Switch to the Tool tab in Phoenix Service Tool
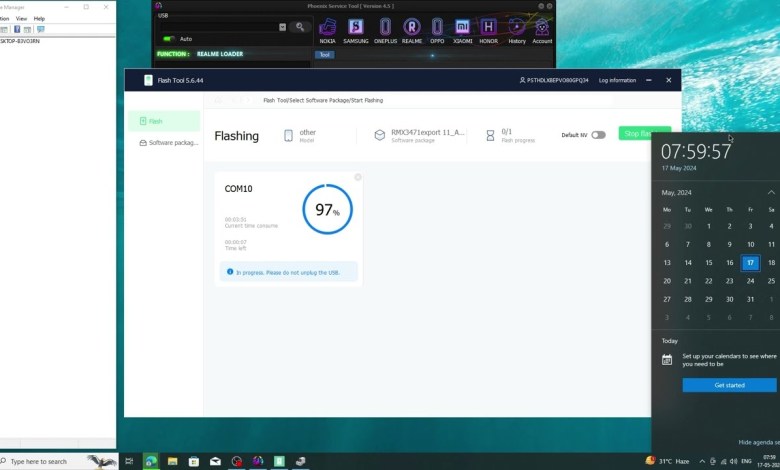 click(324, 55)
